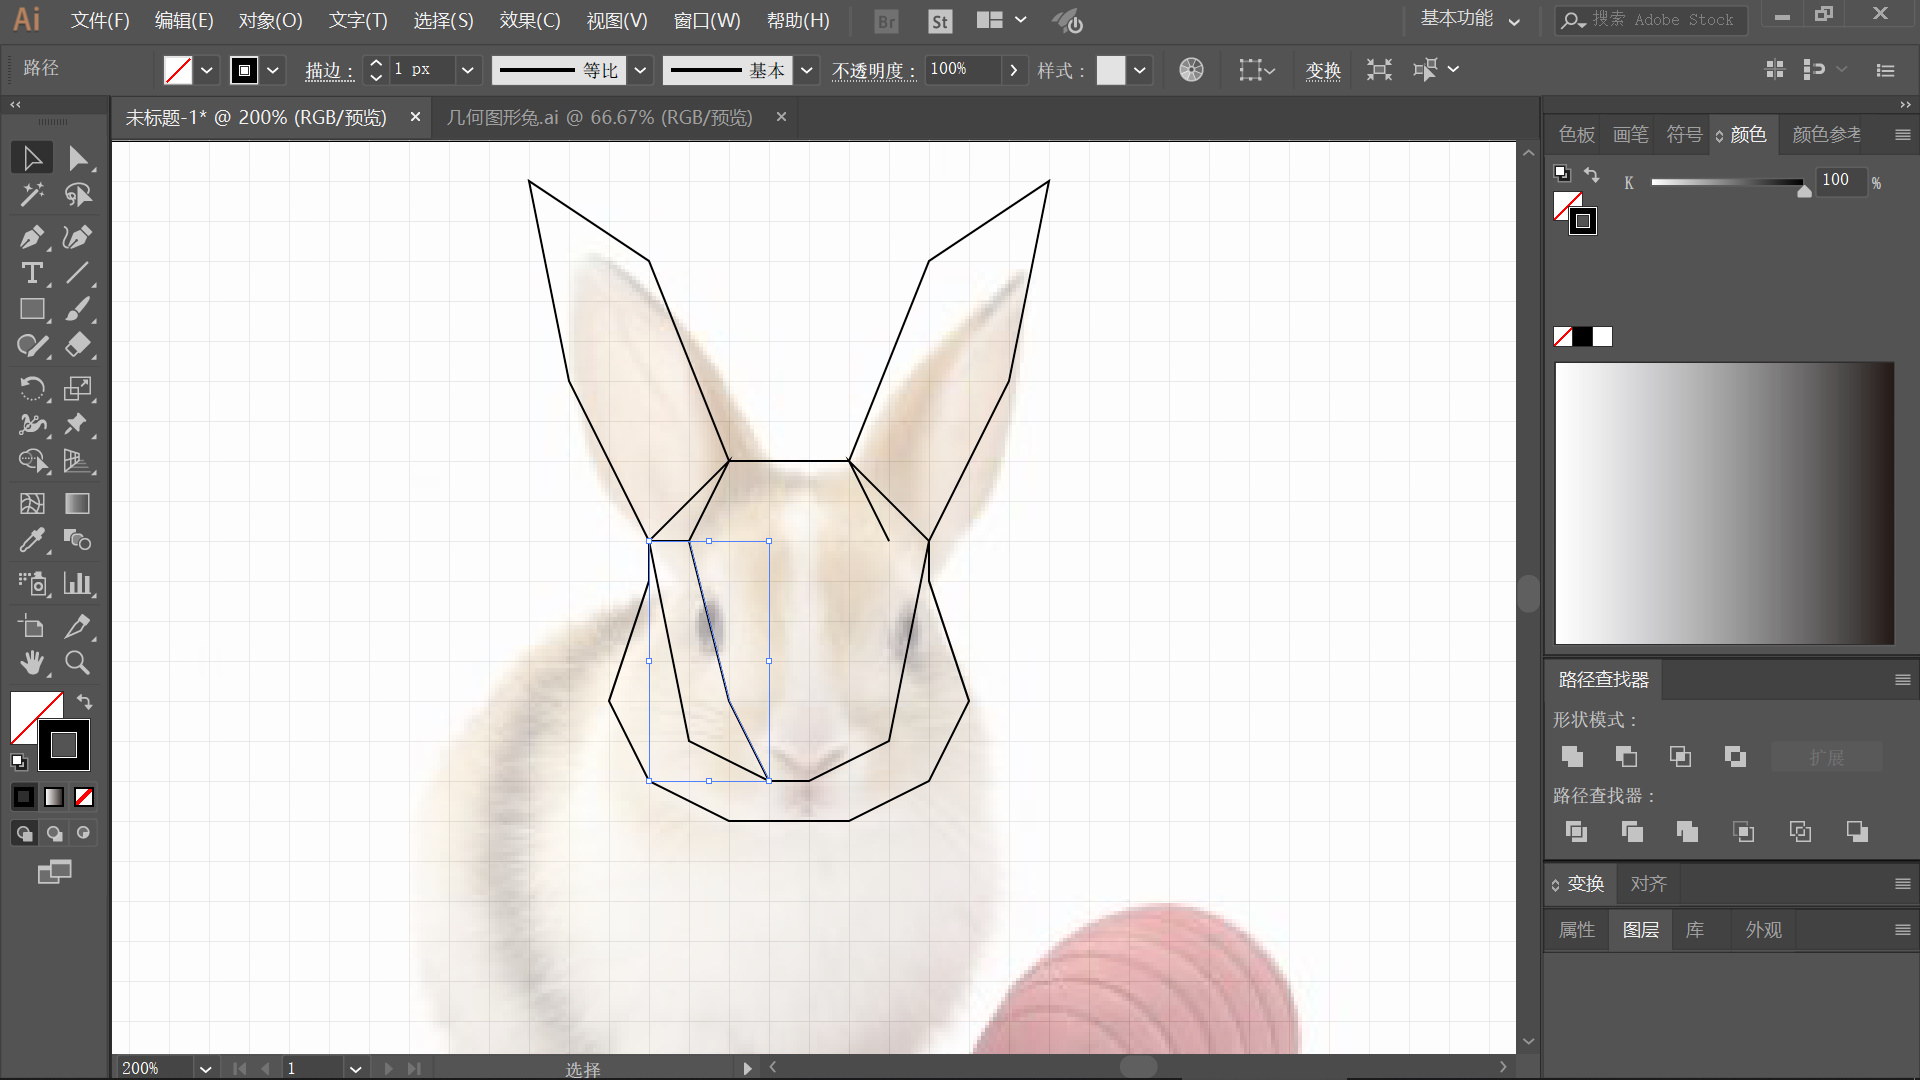Screen dimensions: 1920x1080
Task: Open the stroke weight dropdown
Action: (x=467, y=70)
